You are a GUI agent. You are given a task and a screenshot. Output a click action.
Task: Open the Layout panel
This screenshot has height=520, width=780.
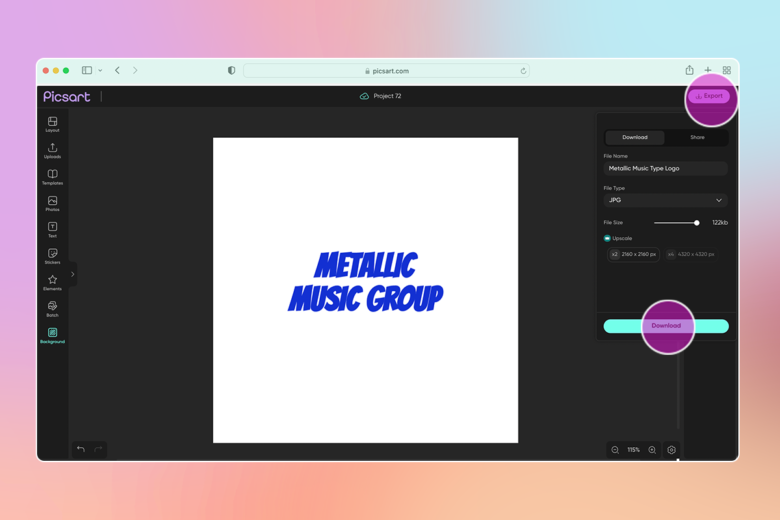[52, 124]
